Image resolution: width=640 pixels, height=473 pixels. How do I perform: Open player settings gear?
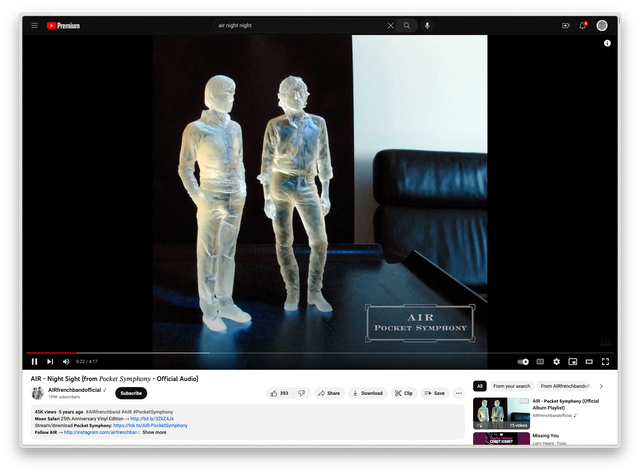point(556,362)
